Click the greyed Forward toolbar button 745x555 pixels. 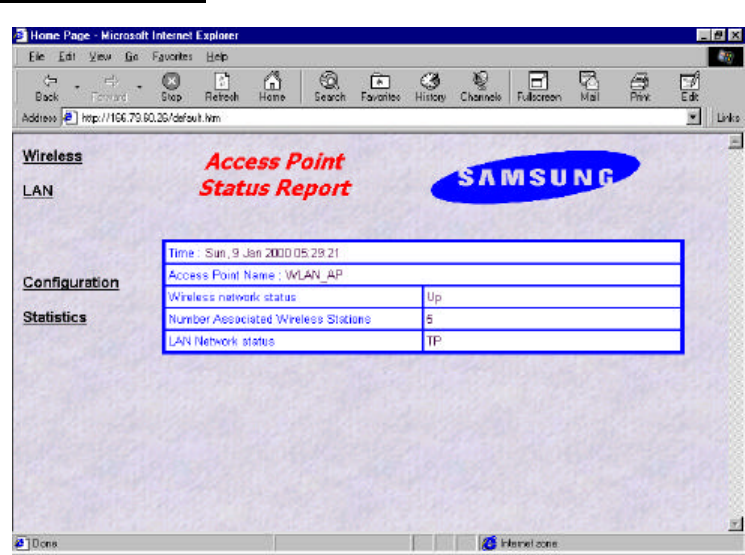click(x=110, y=88)
